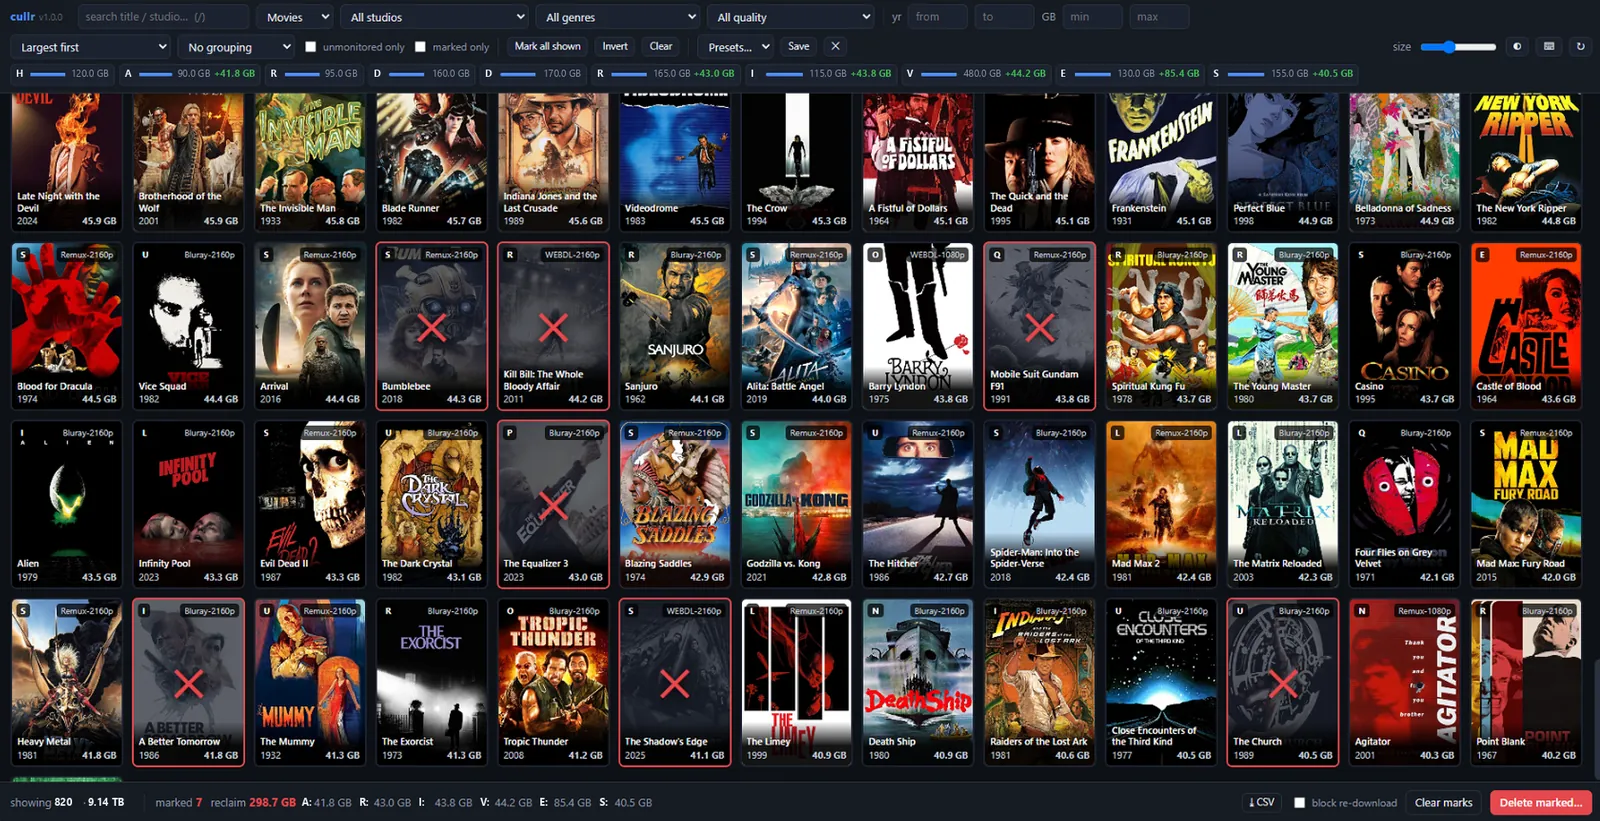This screenshot has height=821, width=1600.
Task: Click the S badge on Blood for Dracula
Action: 23,255
